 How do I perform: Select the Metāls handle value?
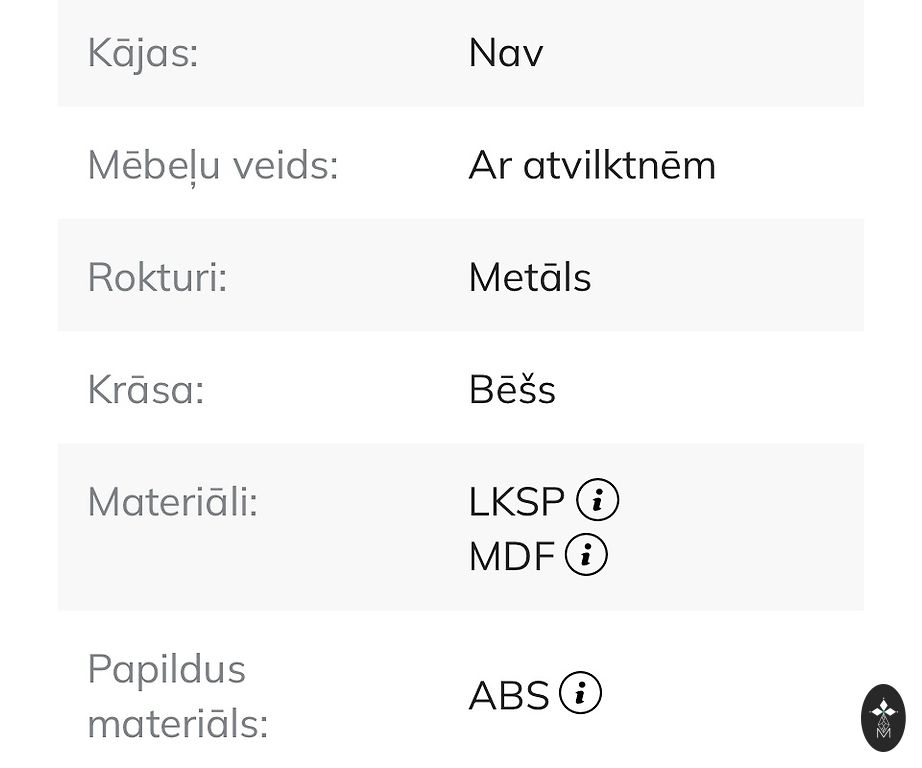[x=529, y=277]
